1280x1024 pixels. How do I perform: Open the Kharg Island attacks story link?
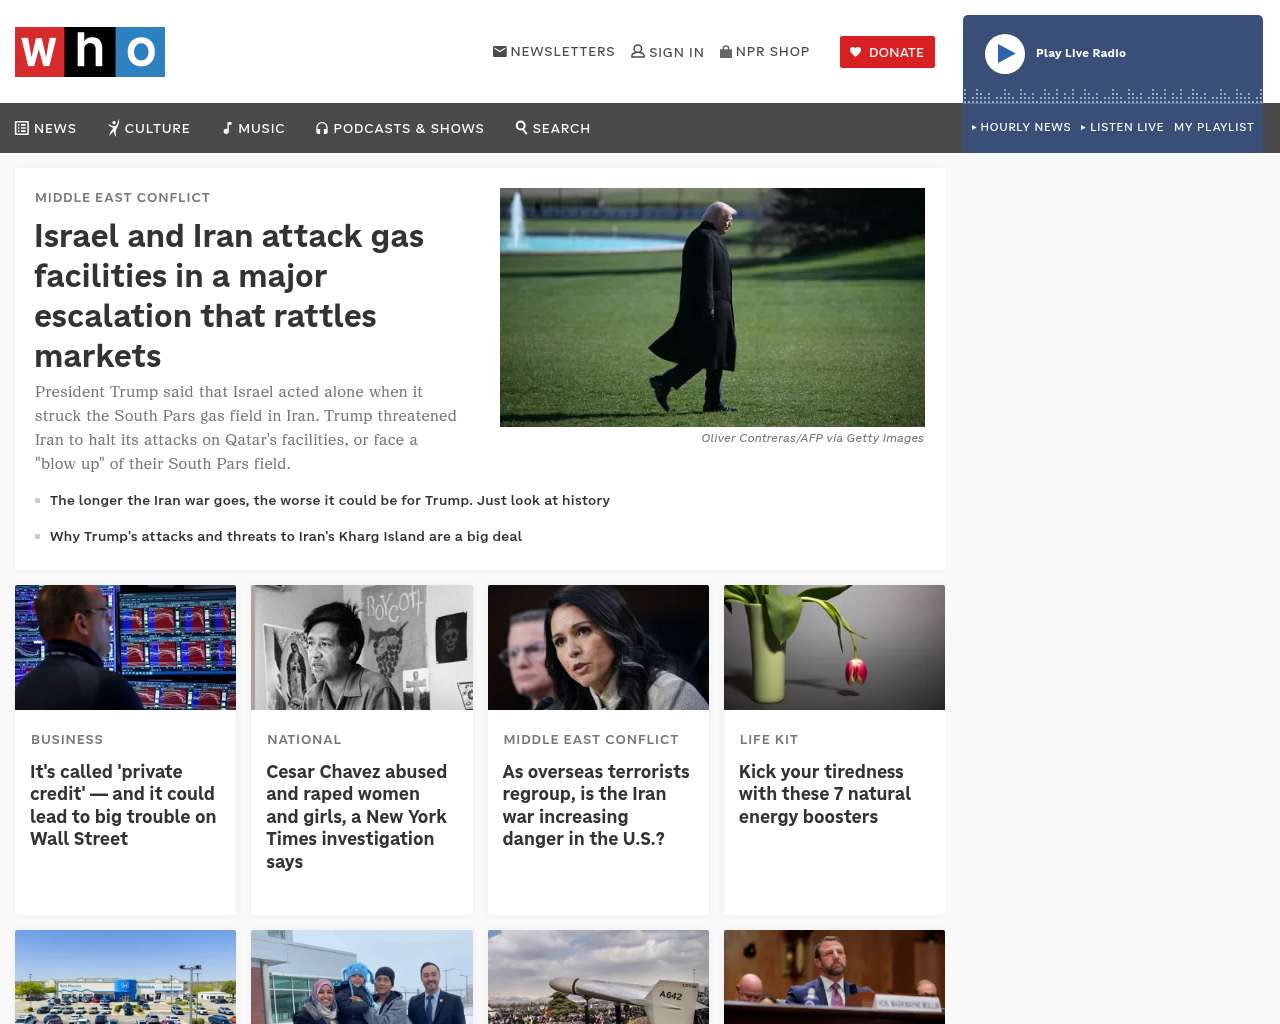(286, 536)
